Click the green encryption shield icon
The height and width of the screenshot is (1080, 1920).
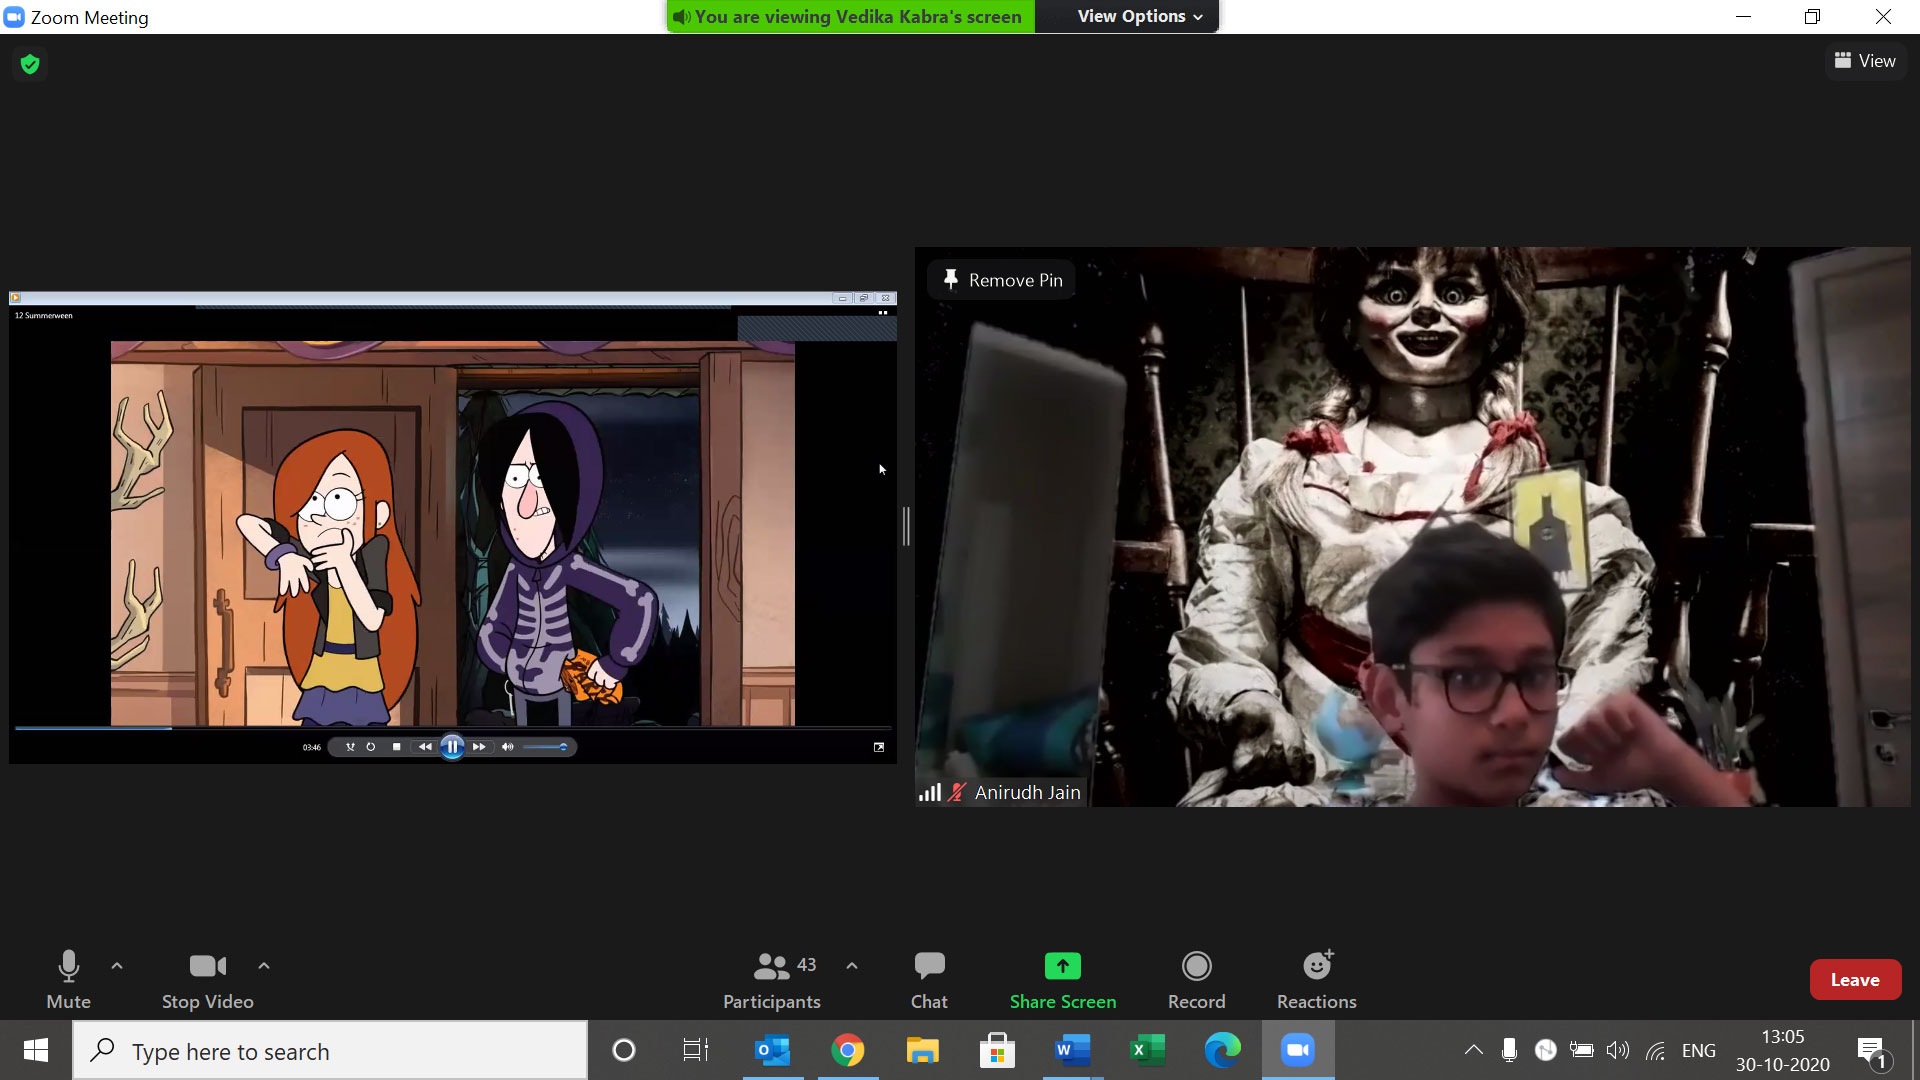tap(30, 64)
